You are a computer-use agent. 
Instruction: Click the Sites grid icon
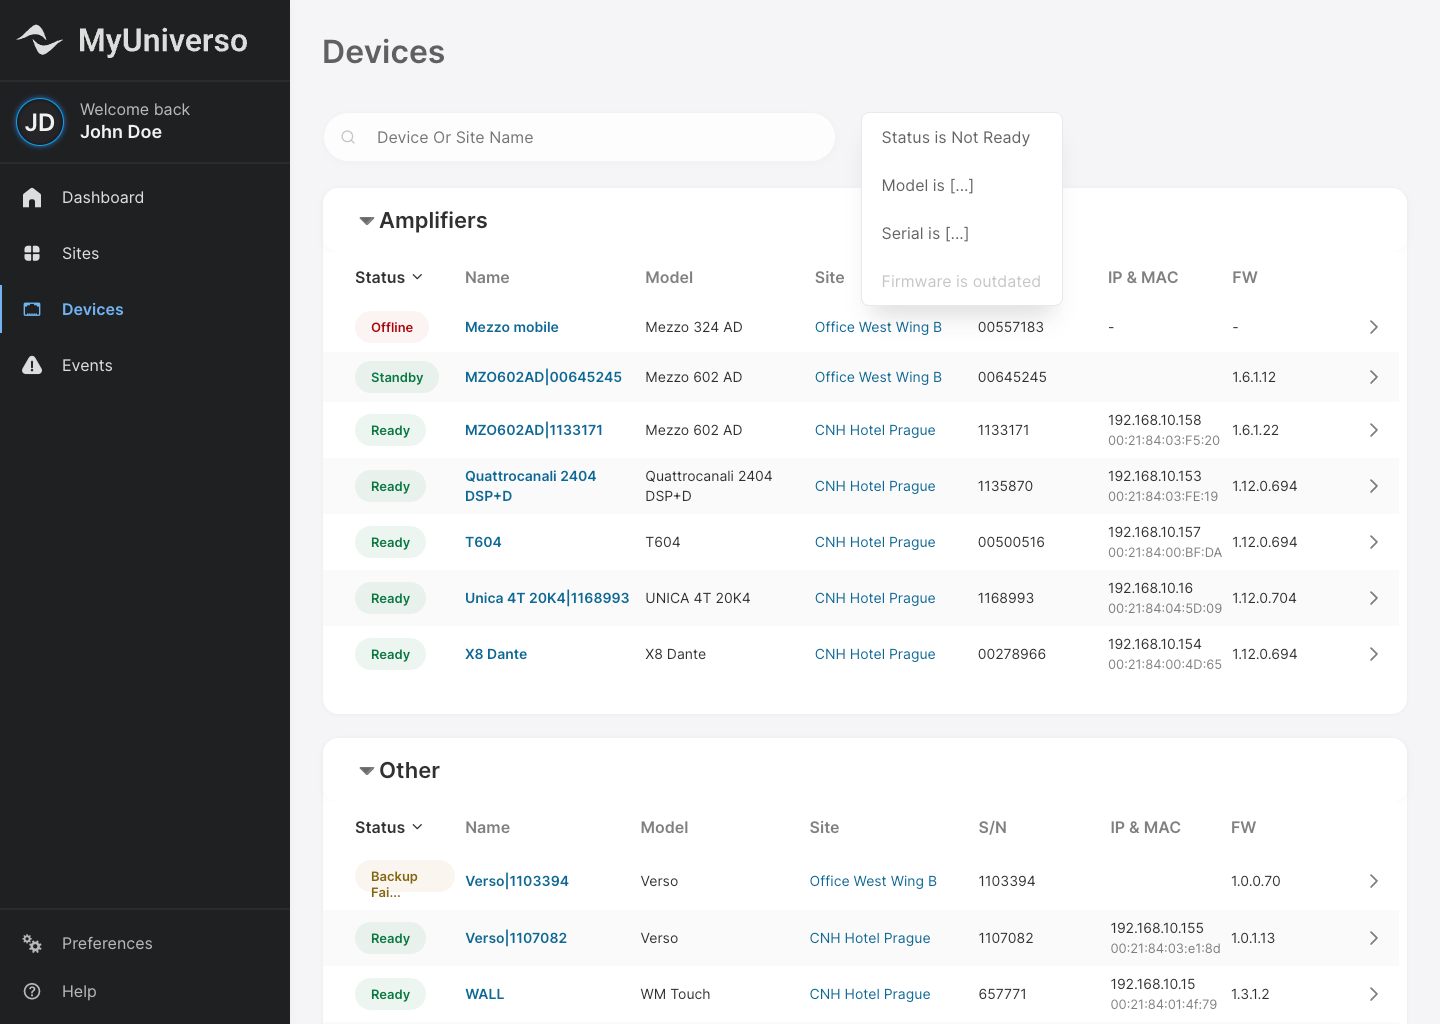point(32,253)
